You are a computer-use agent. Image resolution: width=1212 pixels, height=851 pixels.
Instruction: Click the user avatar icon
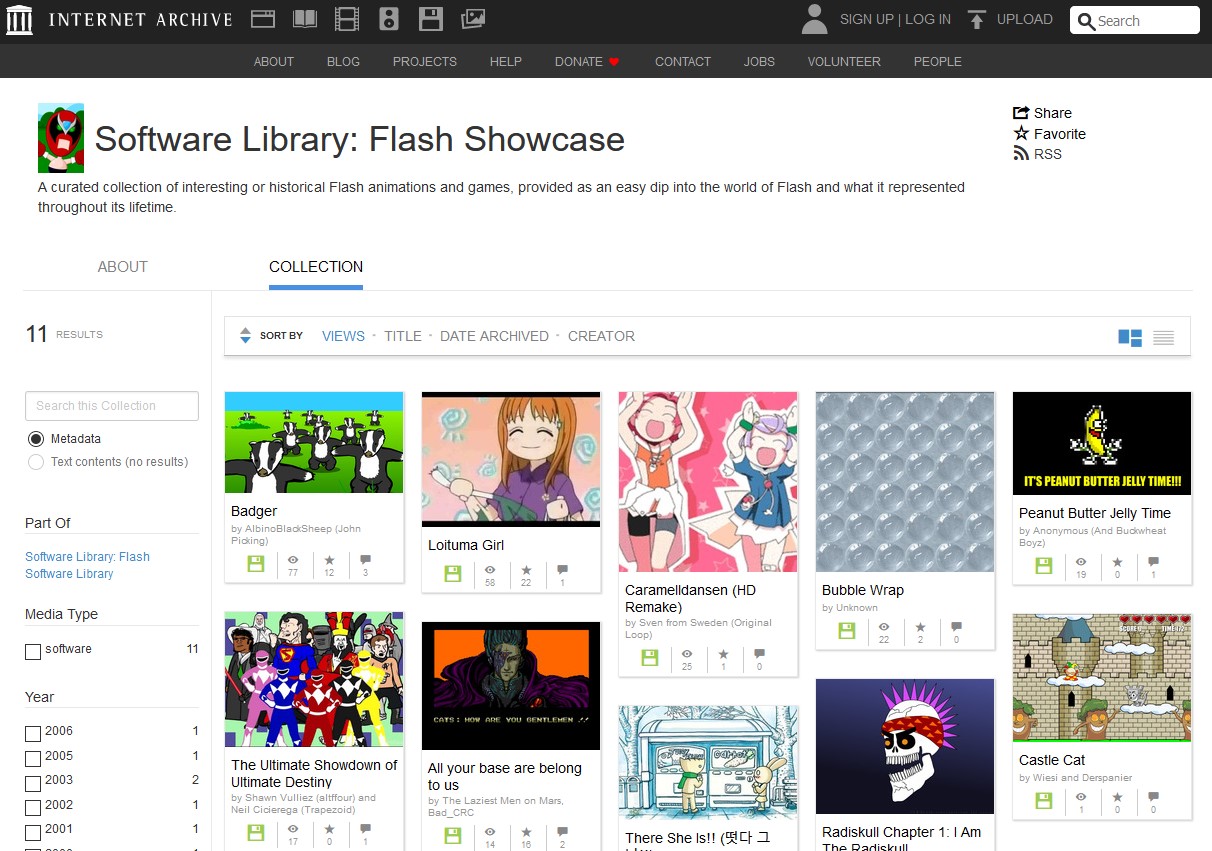tap(815, 19)
